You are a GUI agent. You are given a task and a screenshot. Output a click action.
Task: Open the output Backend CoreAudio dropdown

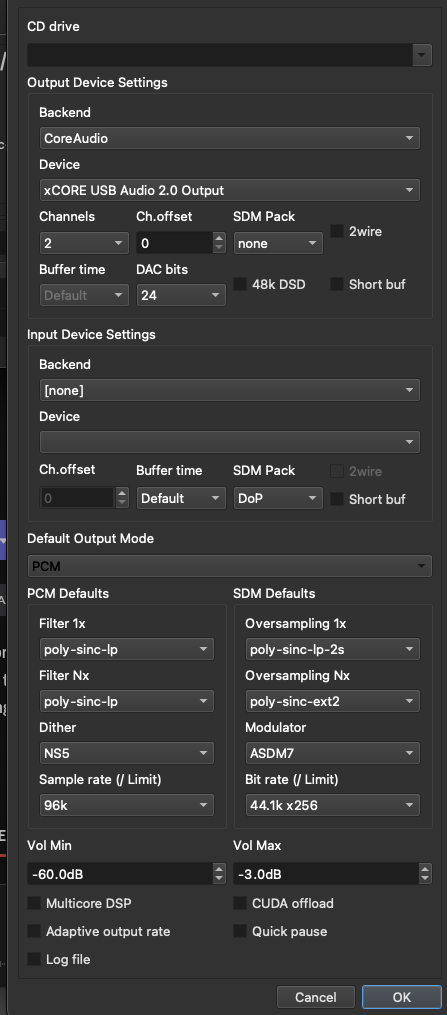[229, 138]
